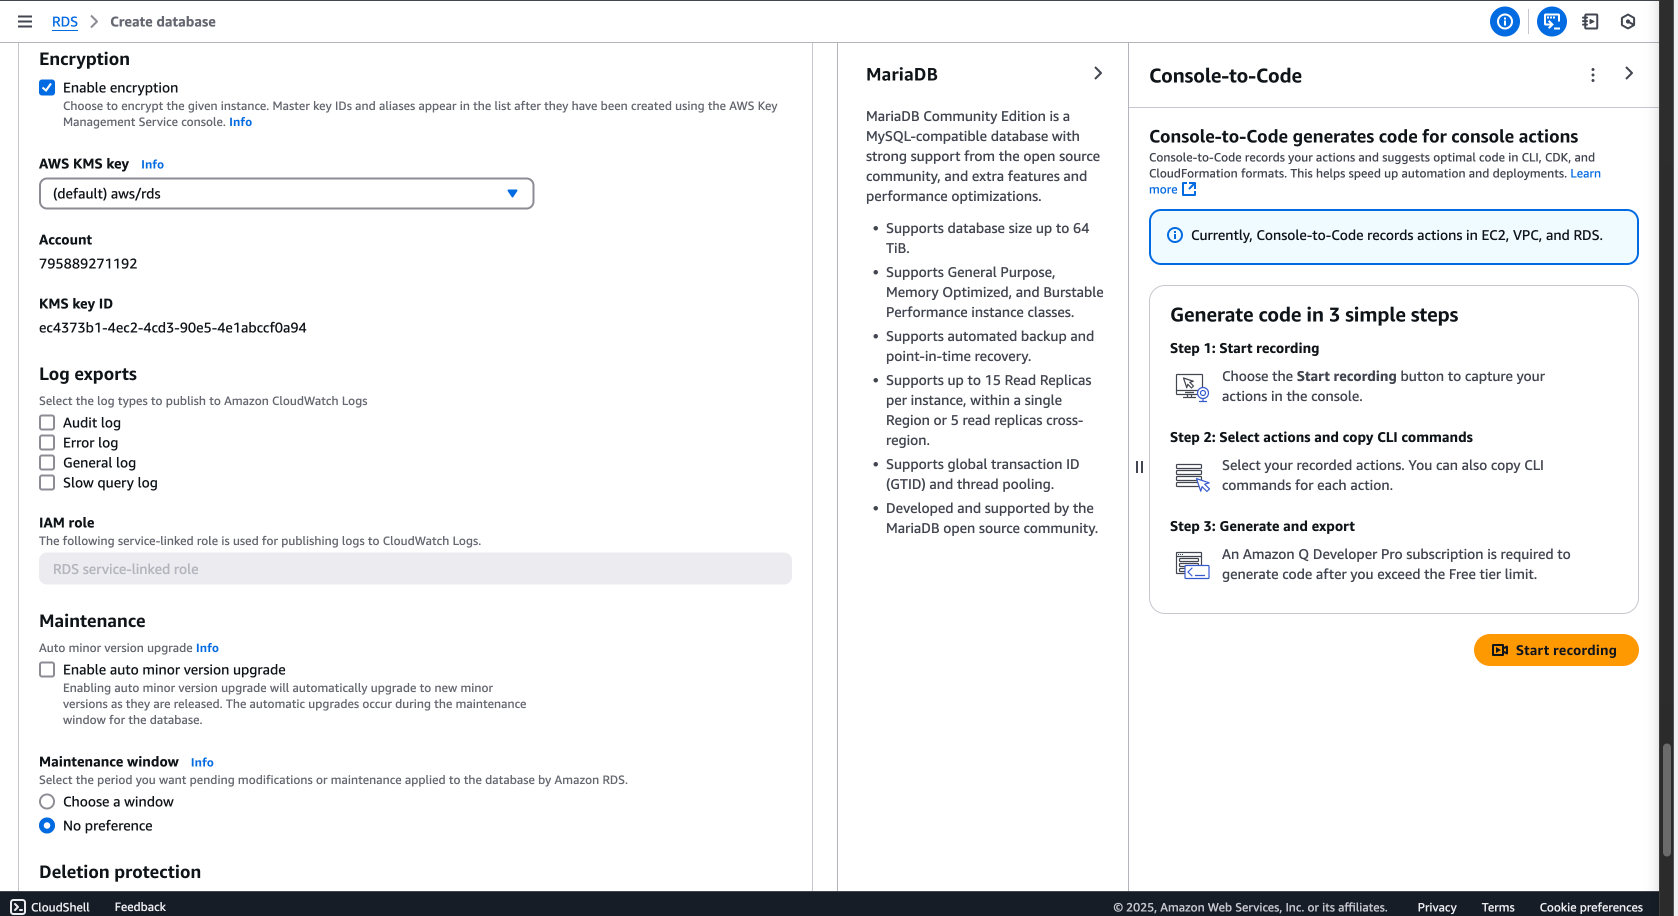
Task: Click the Deletion protection heading
Action: tap(120, 872)
